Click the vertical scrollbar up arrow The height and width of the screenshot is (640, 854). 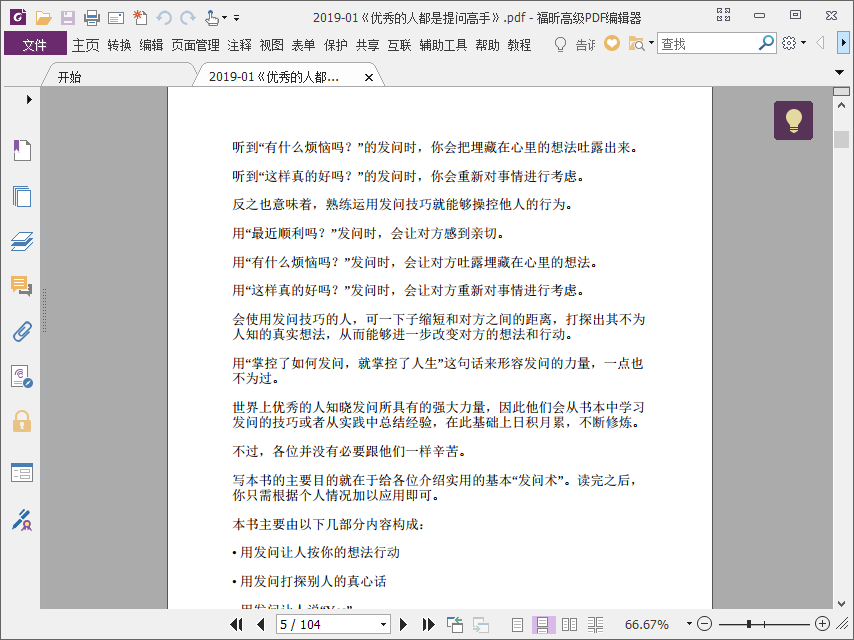pos(841,105)
